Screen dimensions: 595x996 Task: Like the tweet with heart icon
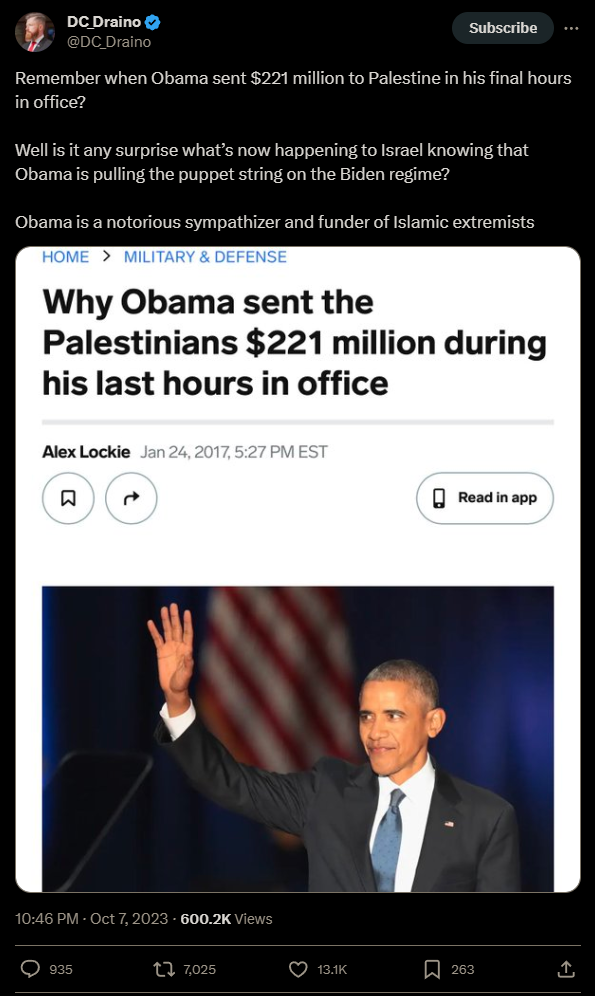[298, 969]
